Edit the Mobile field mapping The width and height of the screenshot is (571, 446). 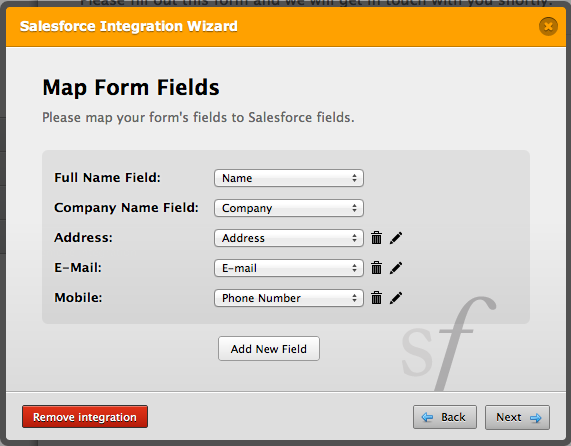coord(396,298)
